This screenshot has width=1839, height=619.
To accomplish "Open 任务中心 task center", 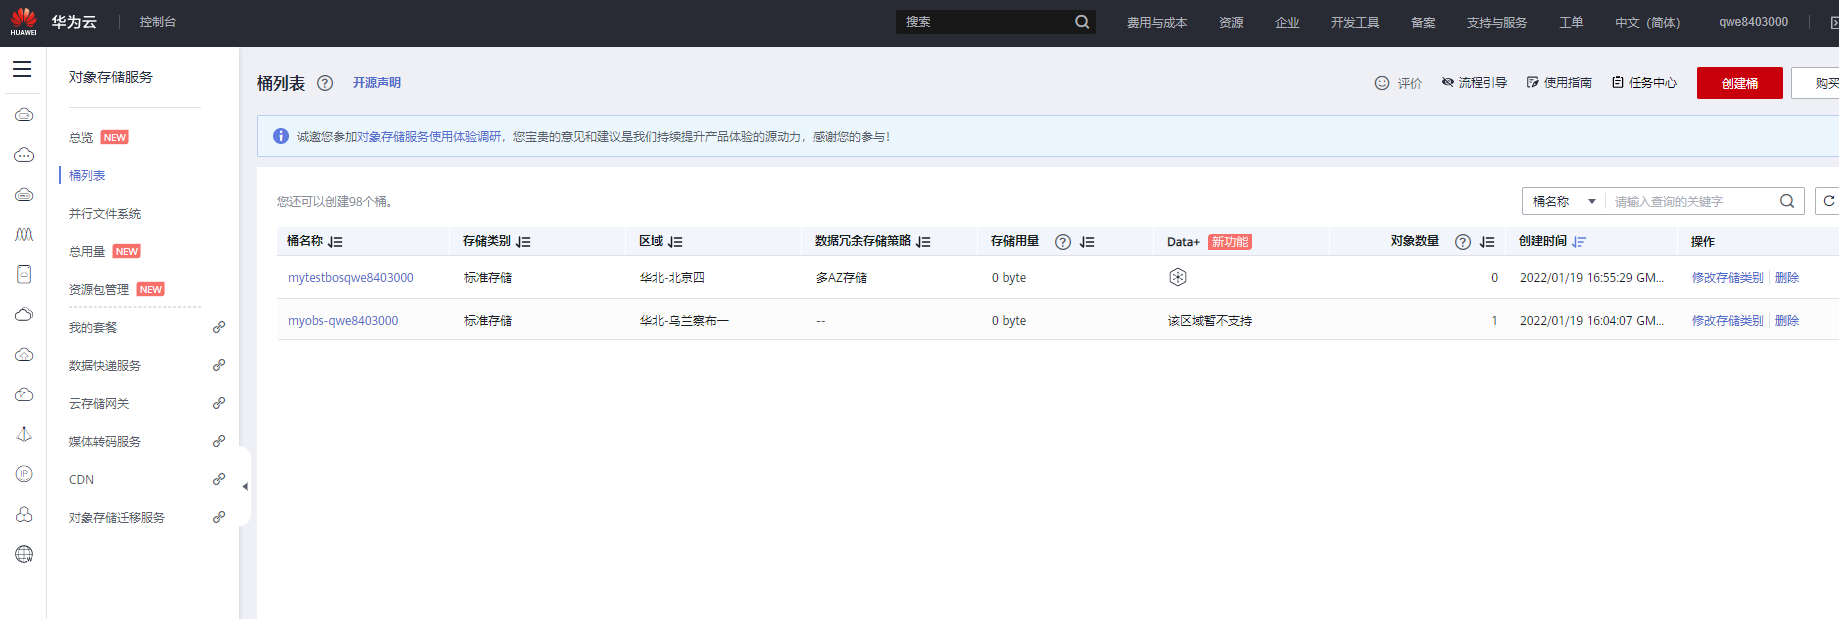I will click(1644, 83).
